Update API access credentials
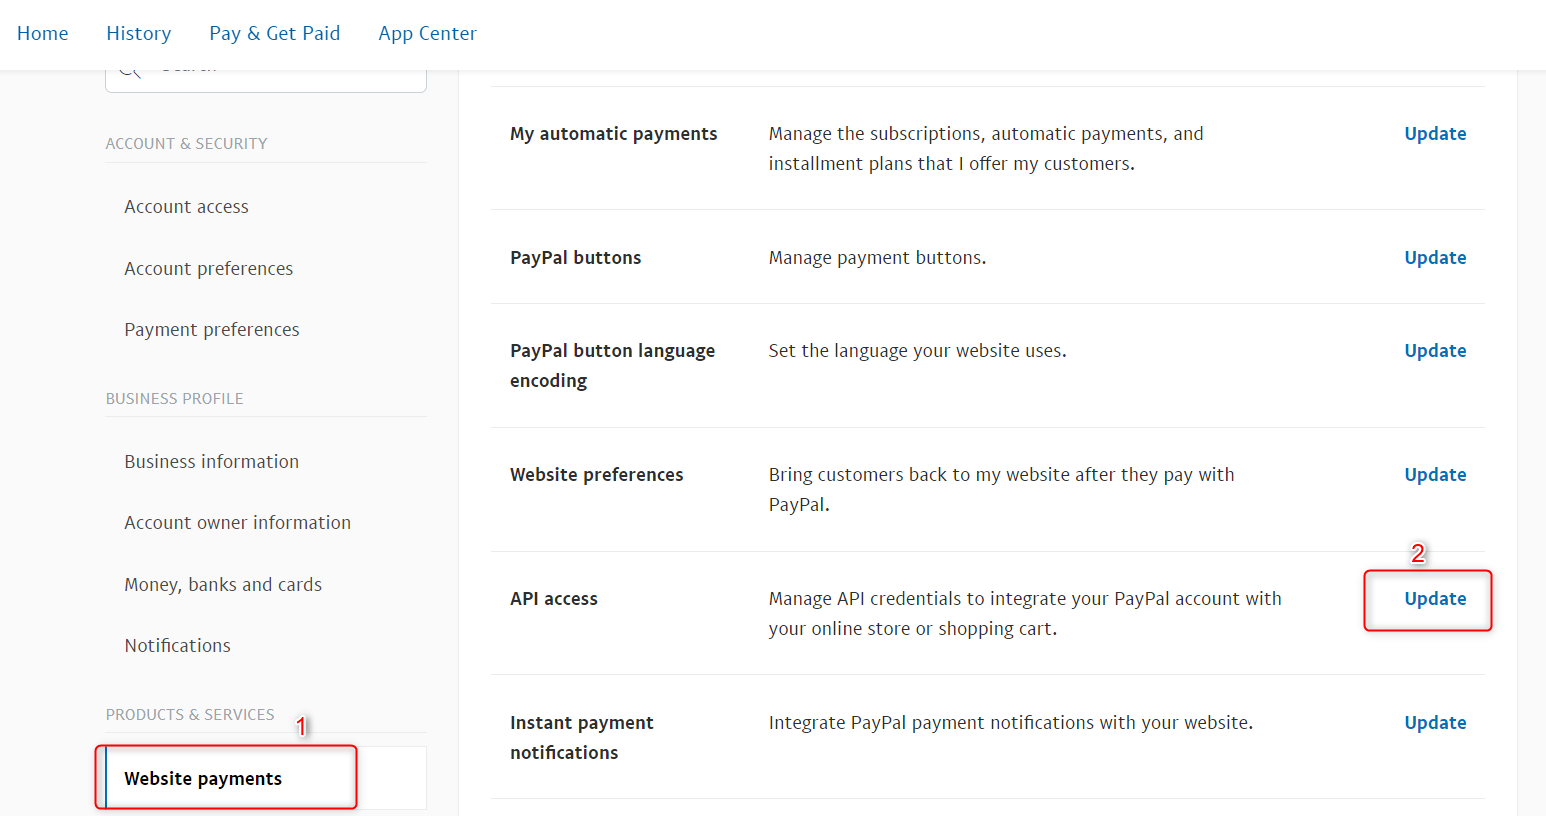1546x816 pixels. point(1435,599)
